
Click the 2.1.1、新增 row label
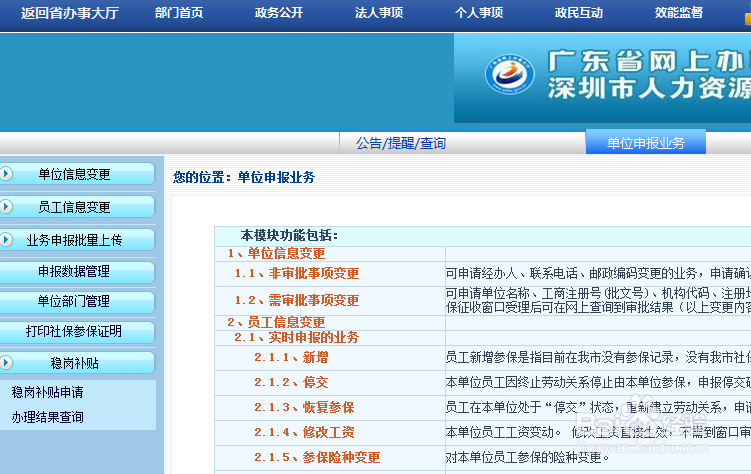pos(291,357)
